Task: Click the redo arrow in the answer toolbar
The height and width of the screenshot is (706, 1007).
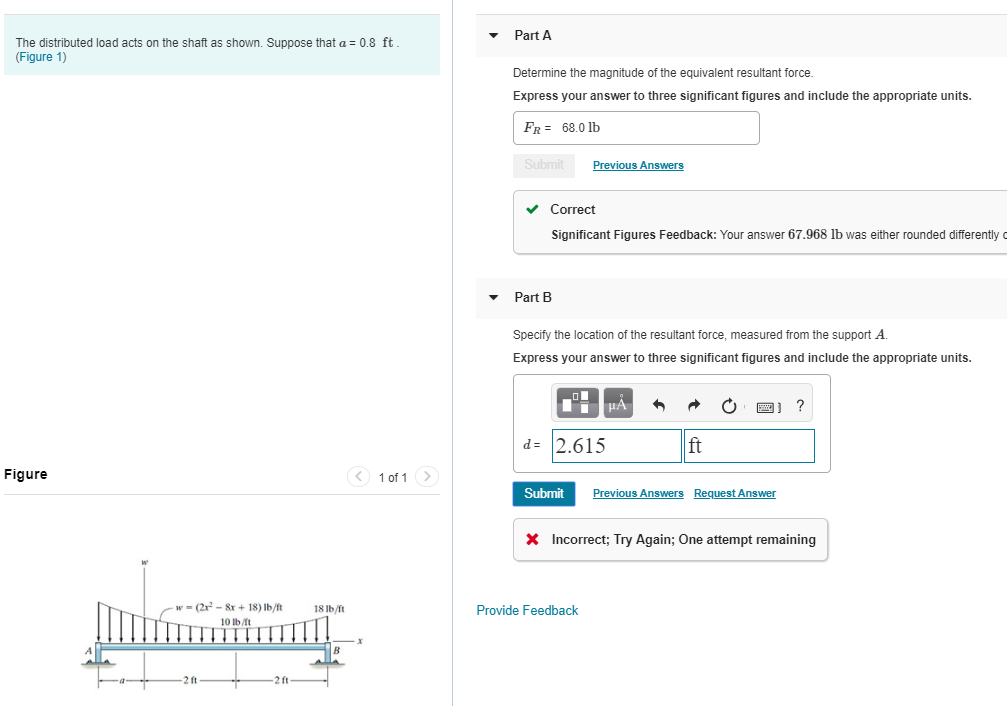Action: click(x=693, y=403)
